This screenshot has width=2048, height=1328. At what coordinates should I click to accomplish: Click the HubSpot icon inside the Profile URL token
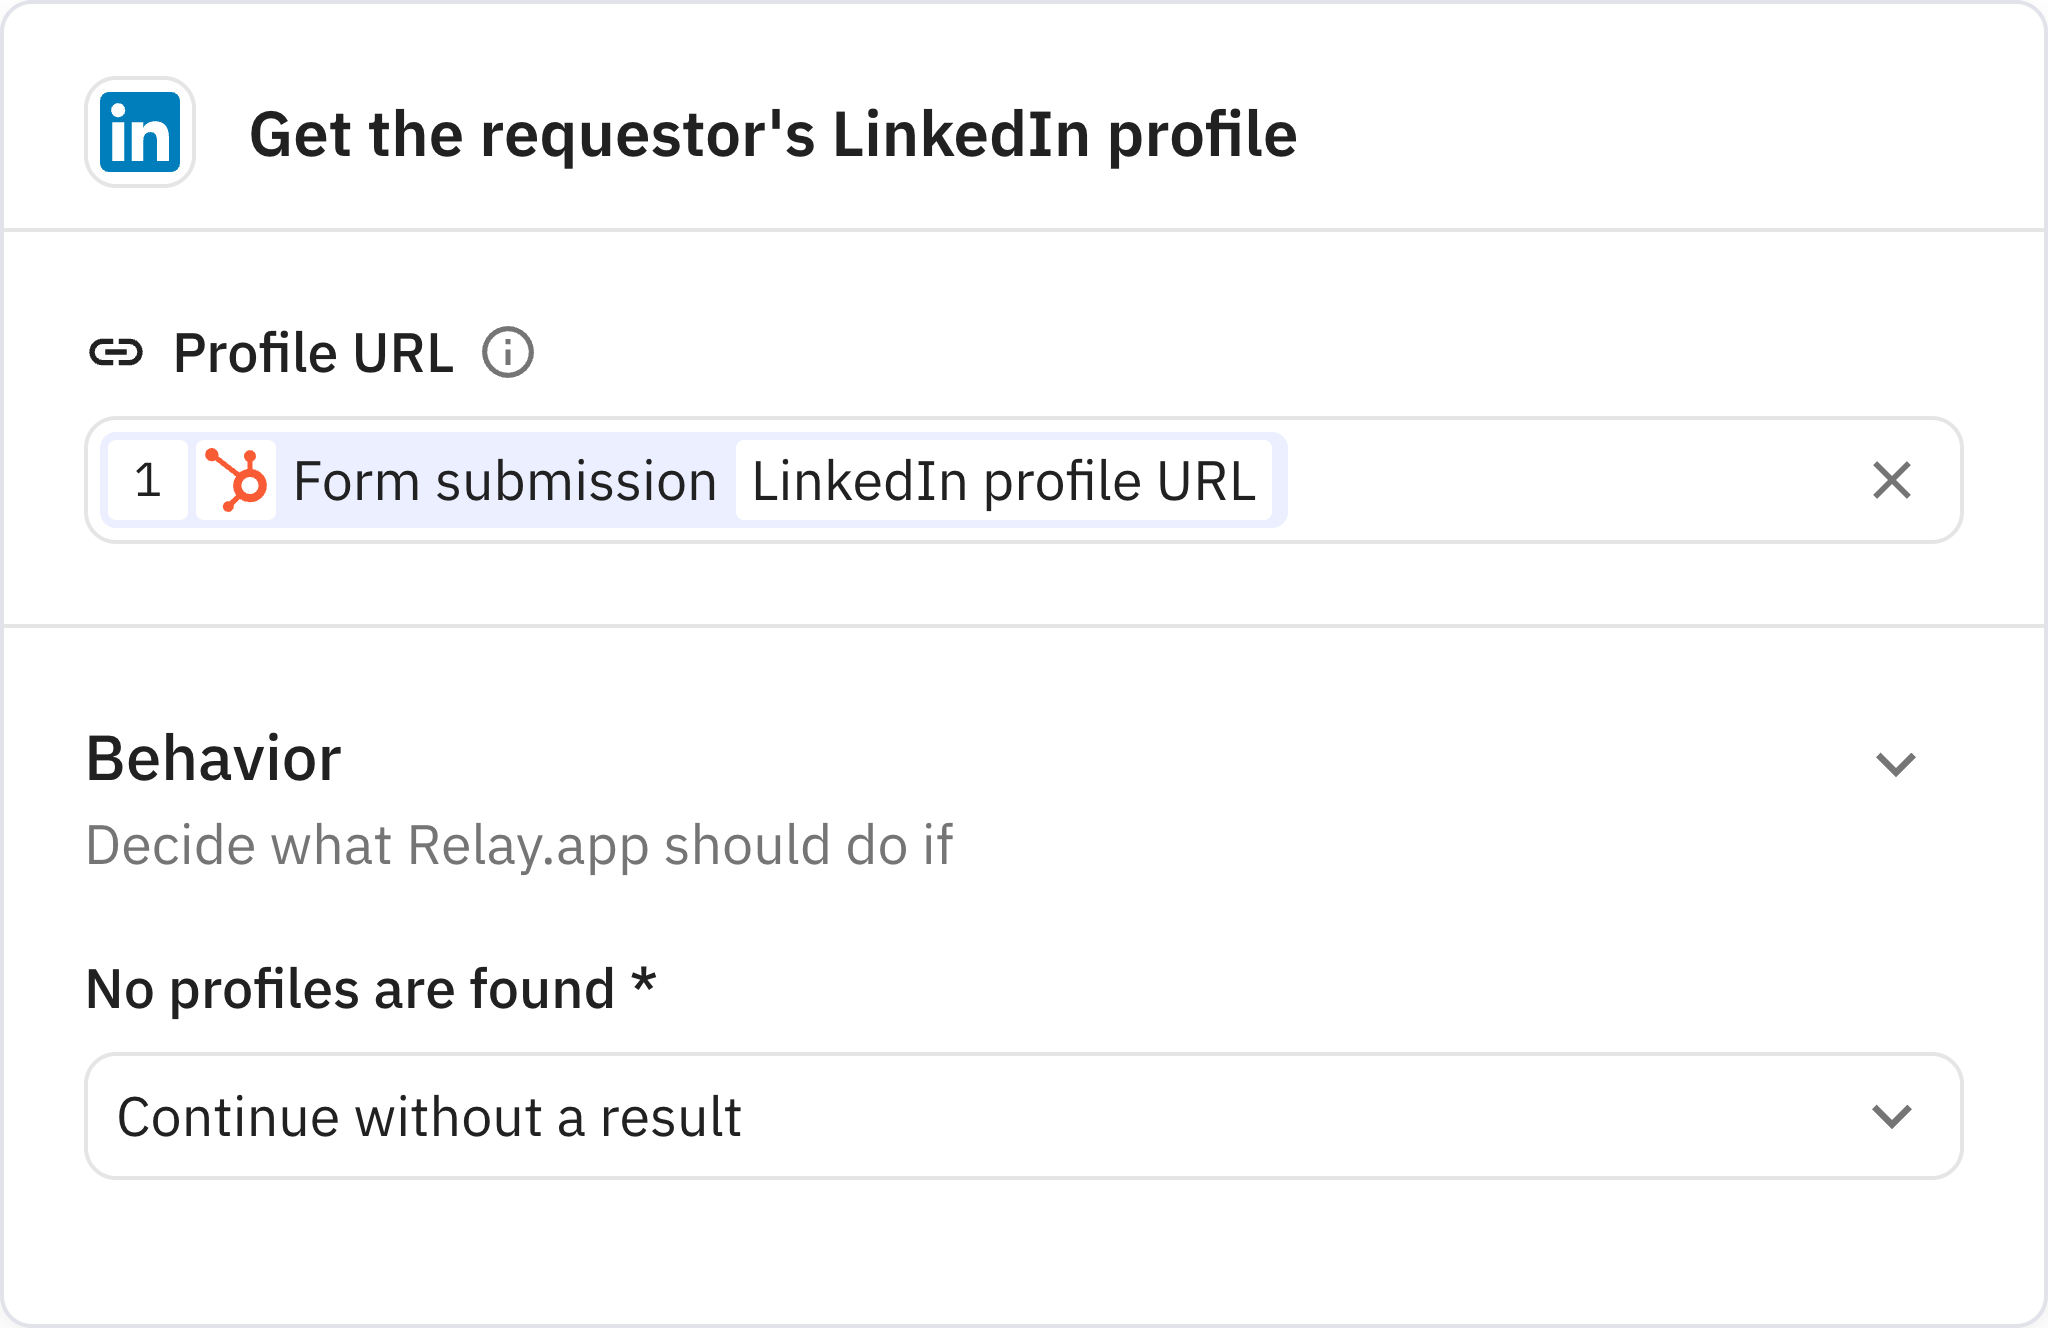click(x=237, y=481)
